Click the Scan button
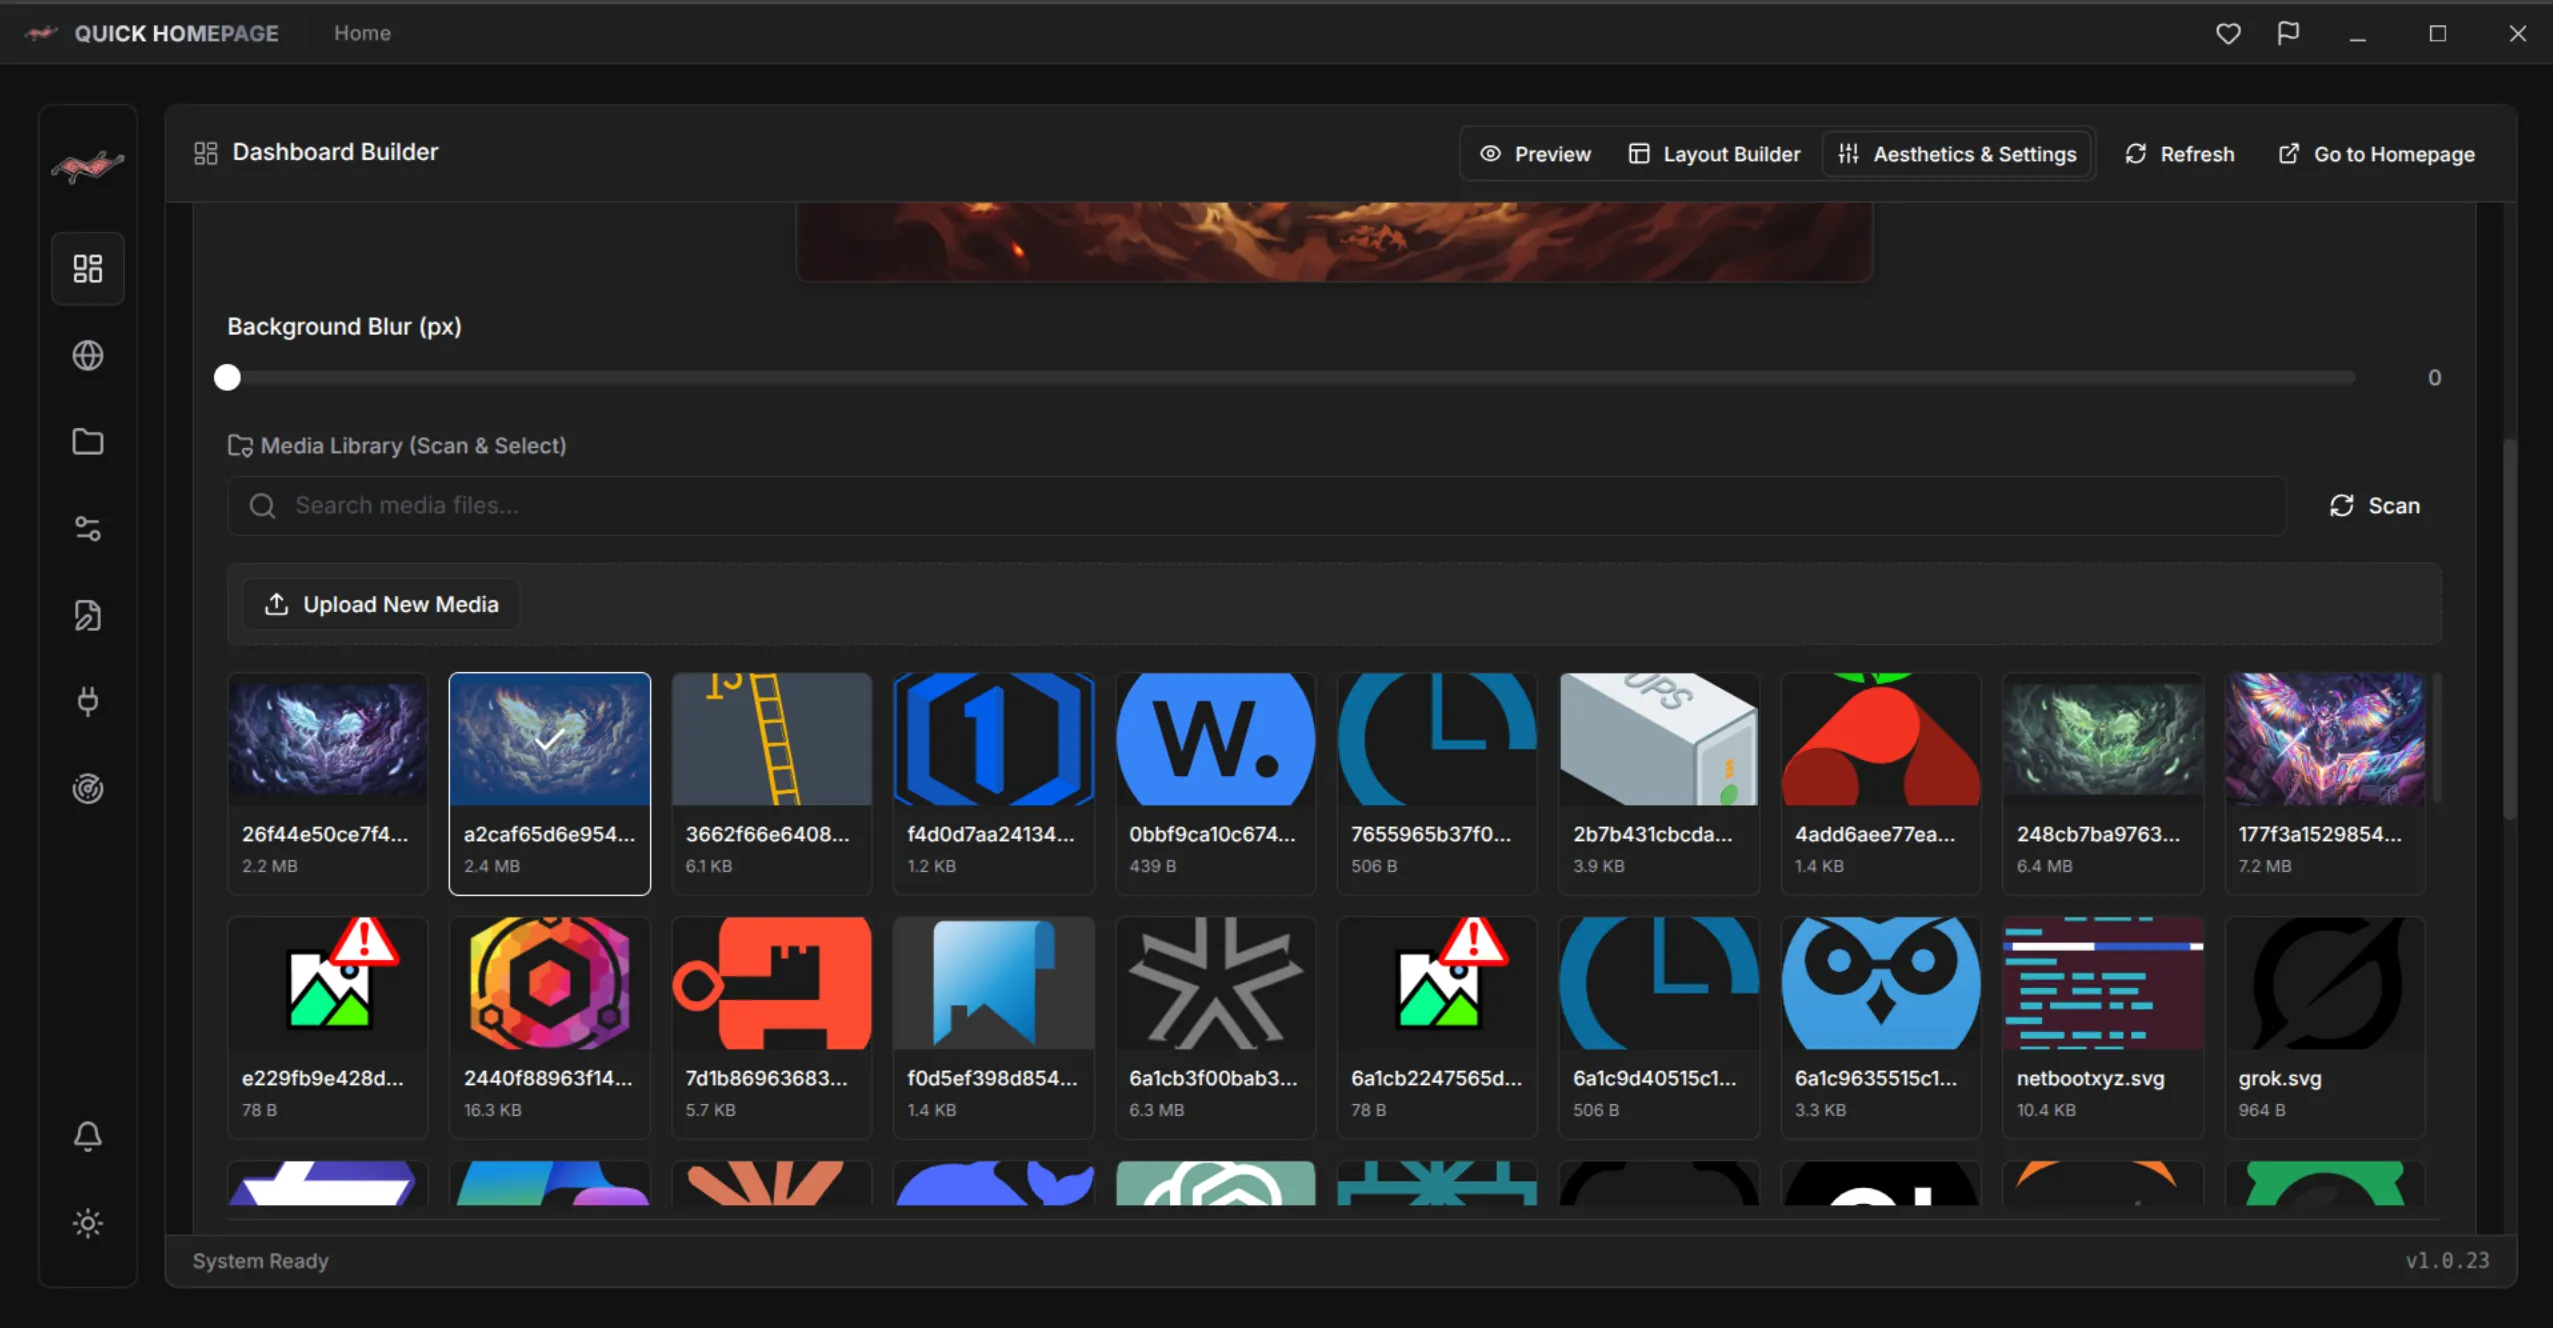This screenshot has height=1328, width=2553. [2375, 505]
